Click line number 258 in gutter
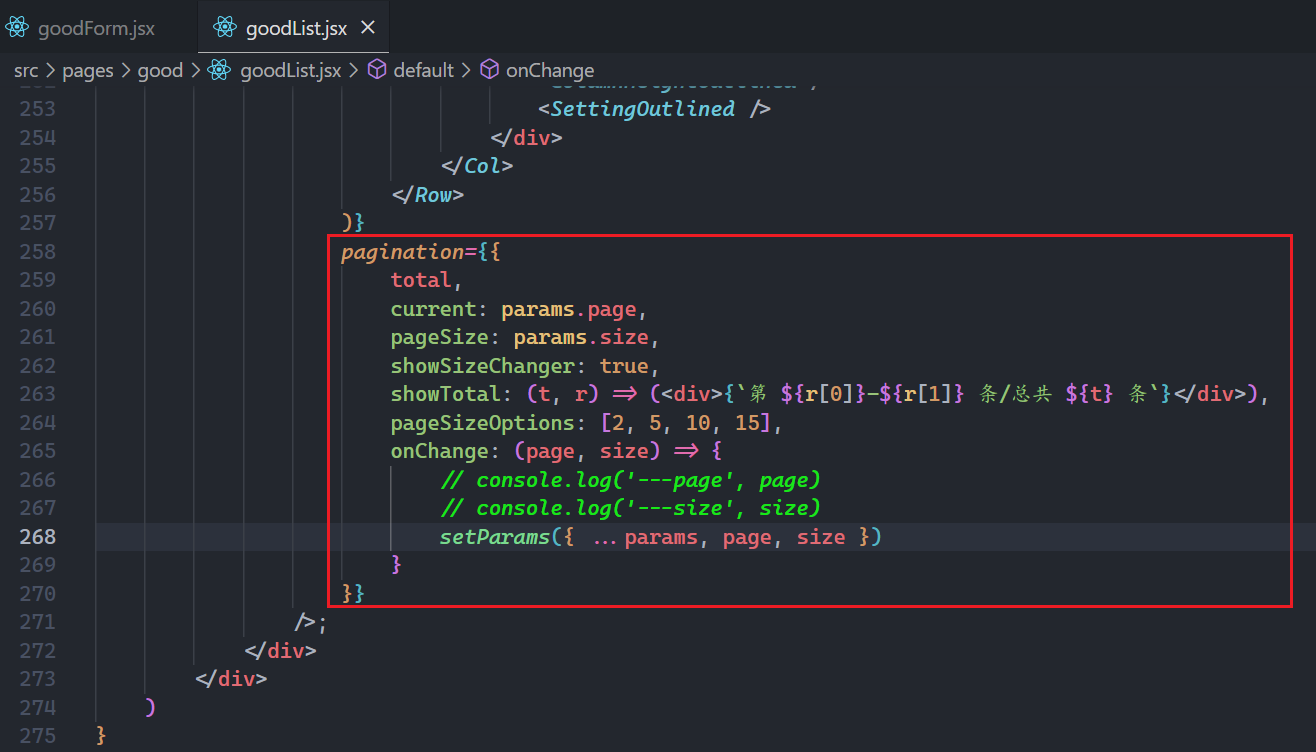The height and width of the screenshot is (752, 1316). click(x=38, y=251)
